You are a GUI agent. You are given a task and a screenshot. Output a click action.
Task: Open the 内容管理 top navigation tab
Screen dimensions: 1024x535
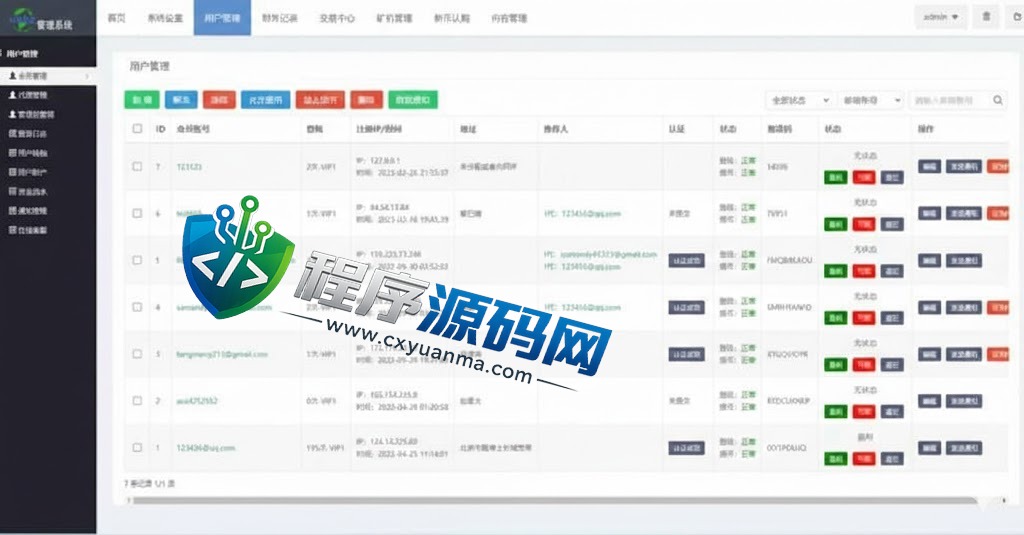(509, 18)
